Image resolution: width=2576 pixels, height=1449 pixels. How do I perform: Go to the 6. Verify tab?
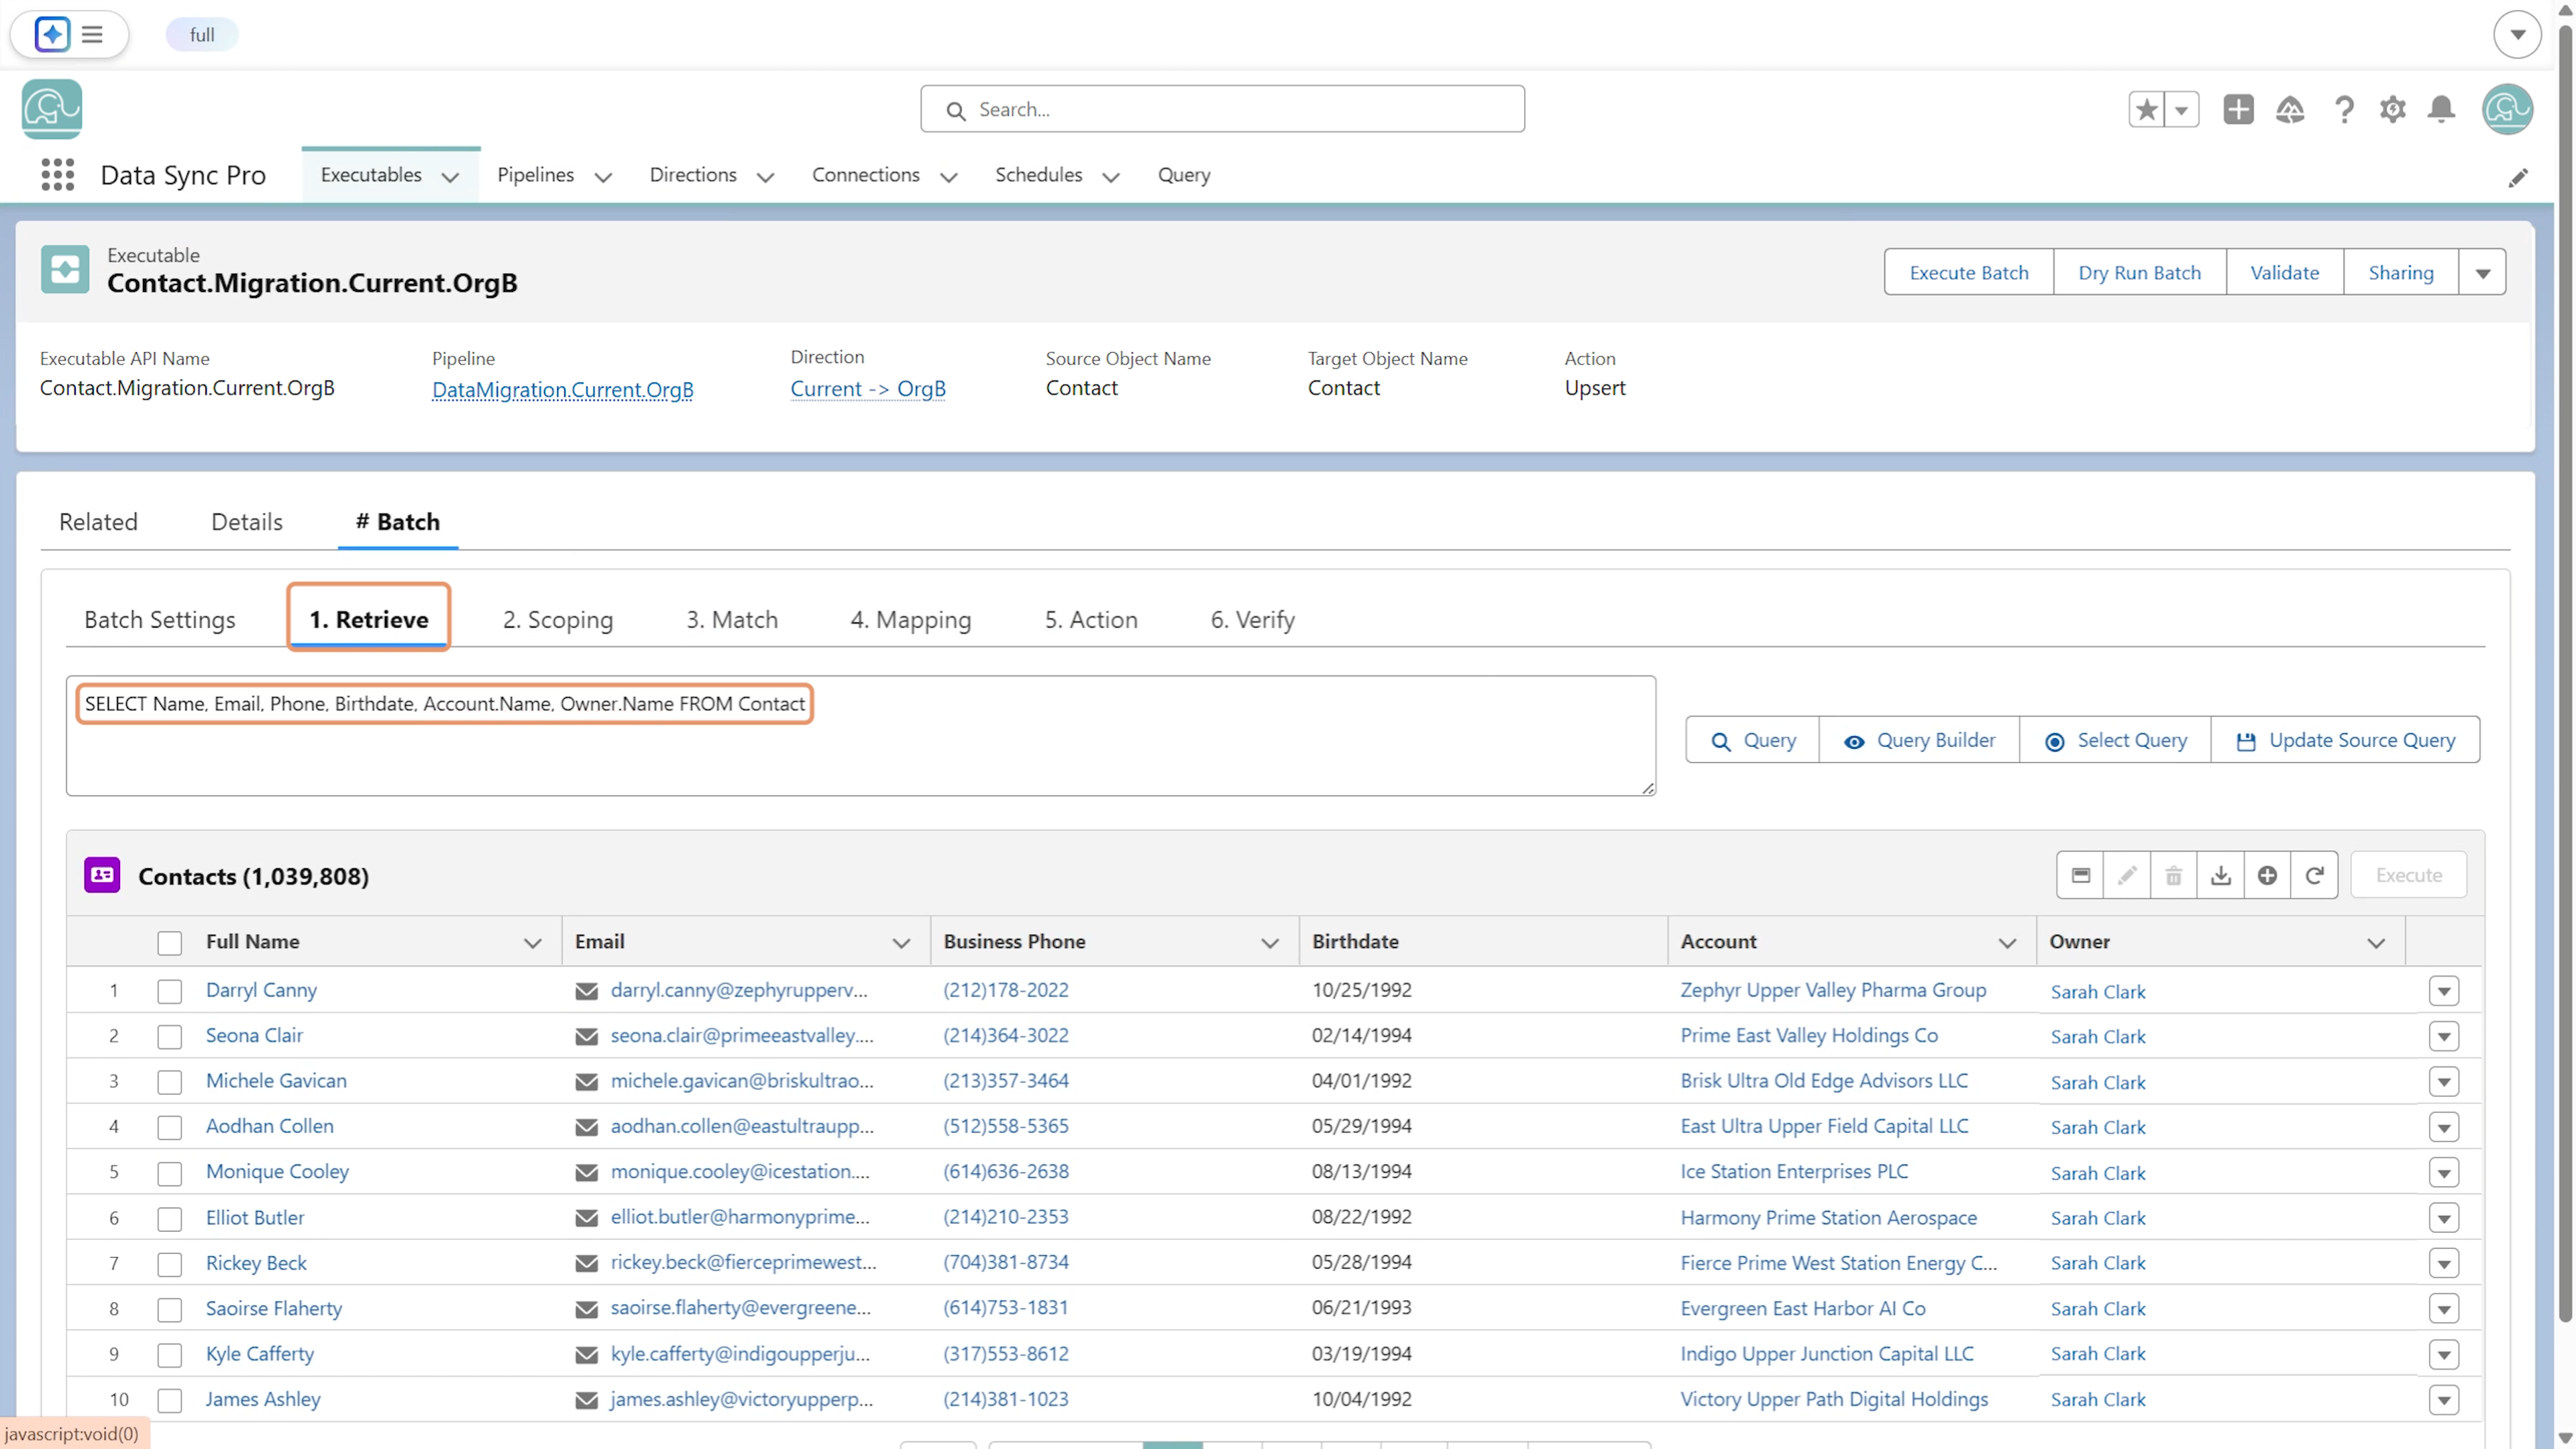1253,620
